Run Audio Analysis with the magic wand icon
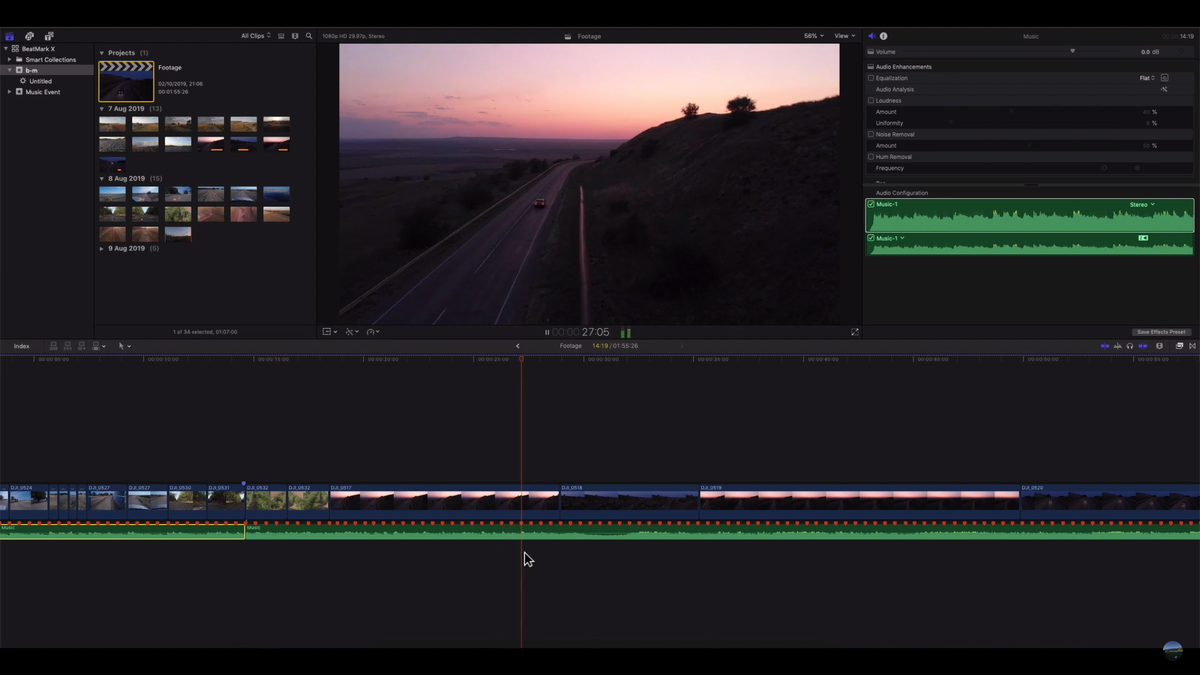The image size is (1200, 675). click(1164, 89)
